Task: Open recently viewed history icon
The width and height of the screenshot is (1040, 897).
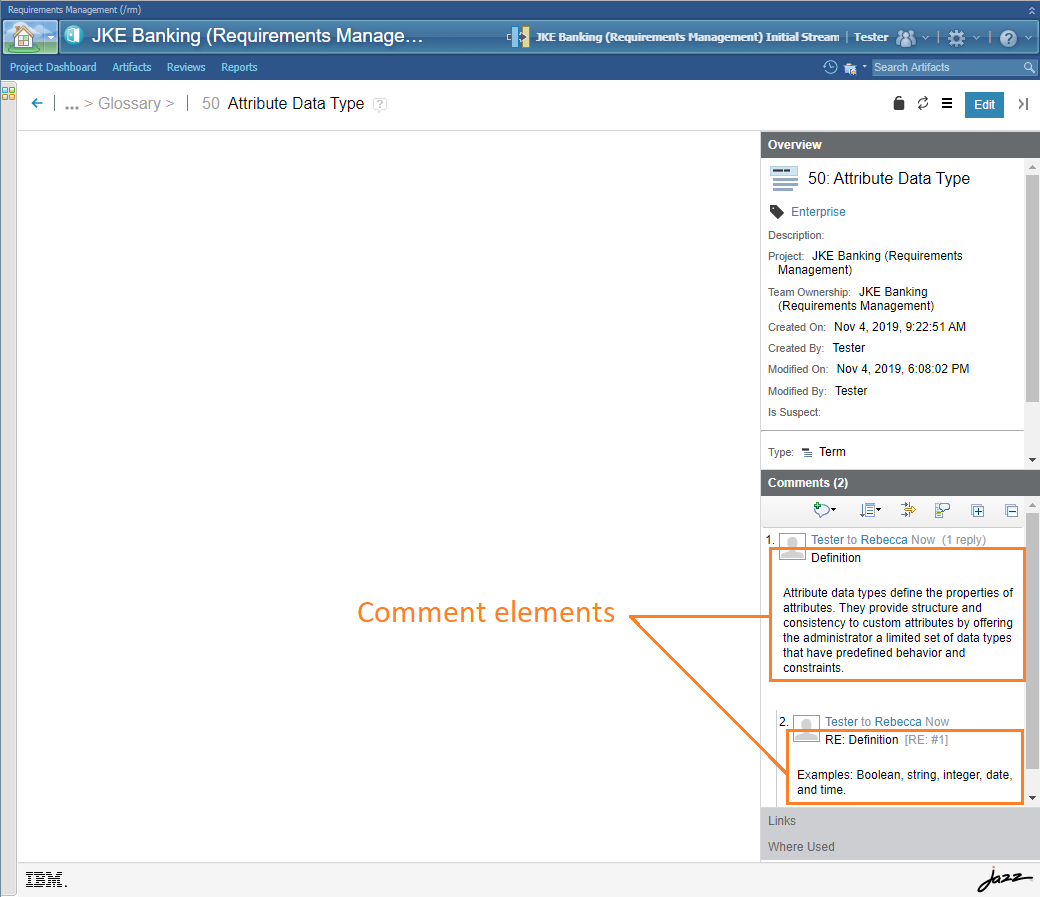Action: coord(830,67)
